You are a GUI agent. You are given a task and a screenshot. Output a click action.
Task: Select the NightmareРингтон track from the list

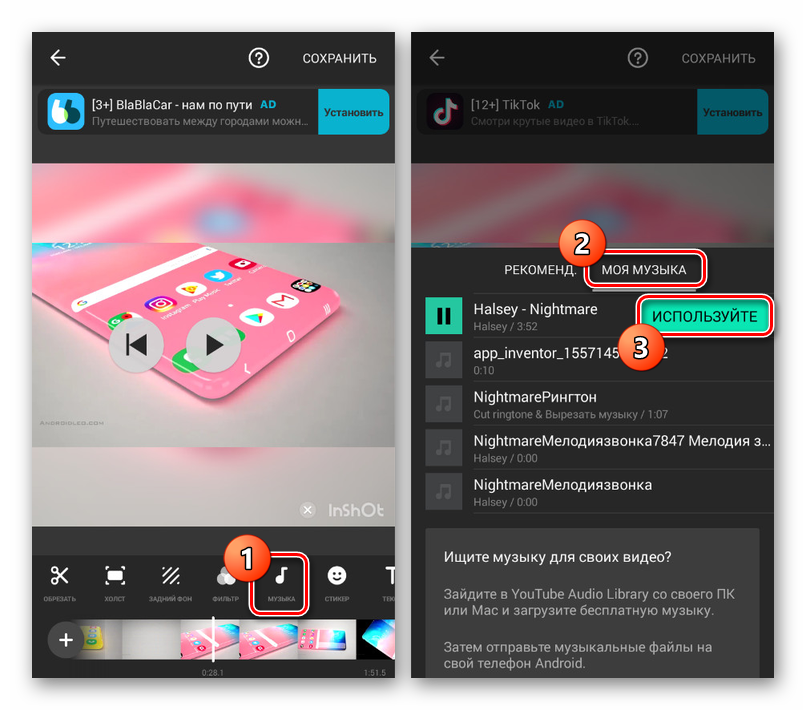coord(550,403)
